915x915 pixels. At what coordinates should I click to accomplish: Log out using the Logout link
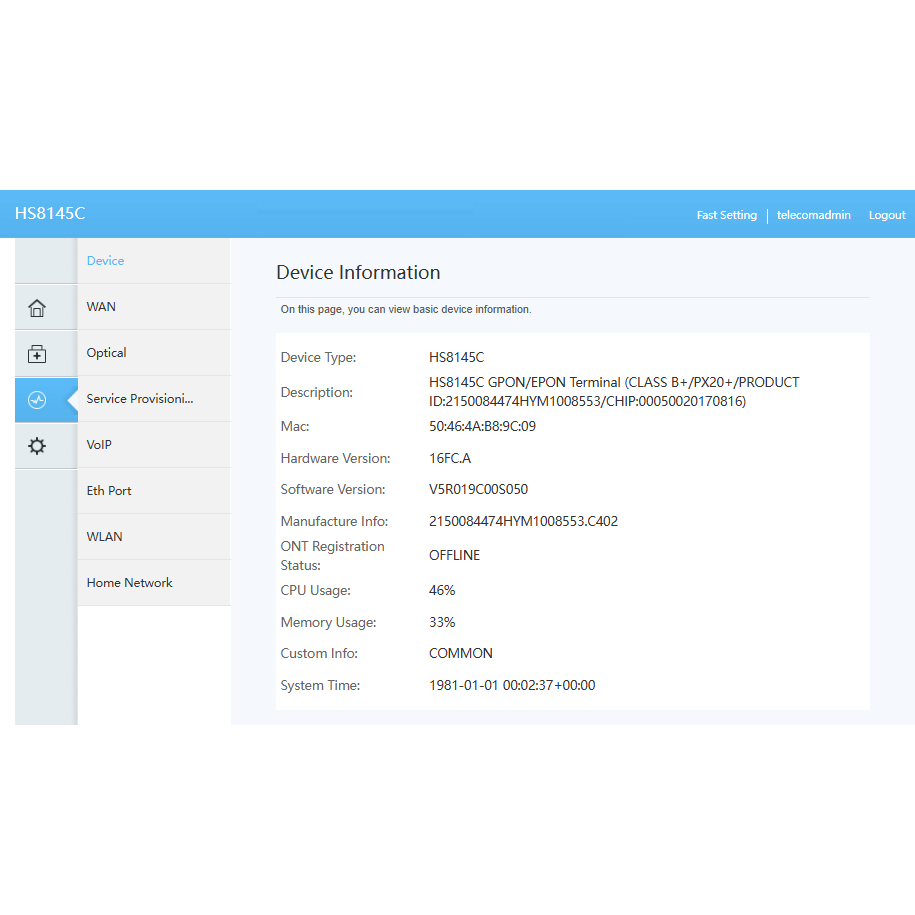886,215
